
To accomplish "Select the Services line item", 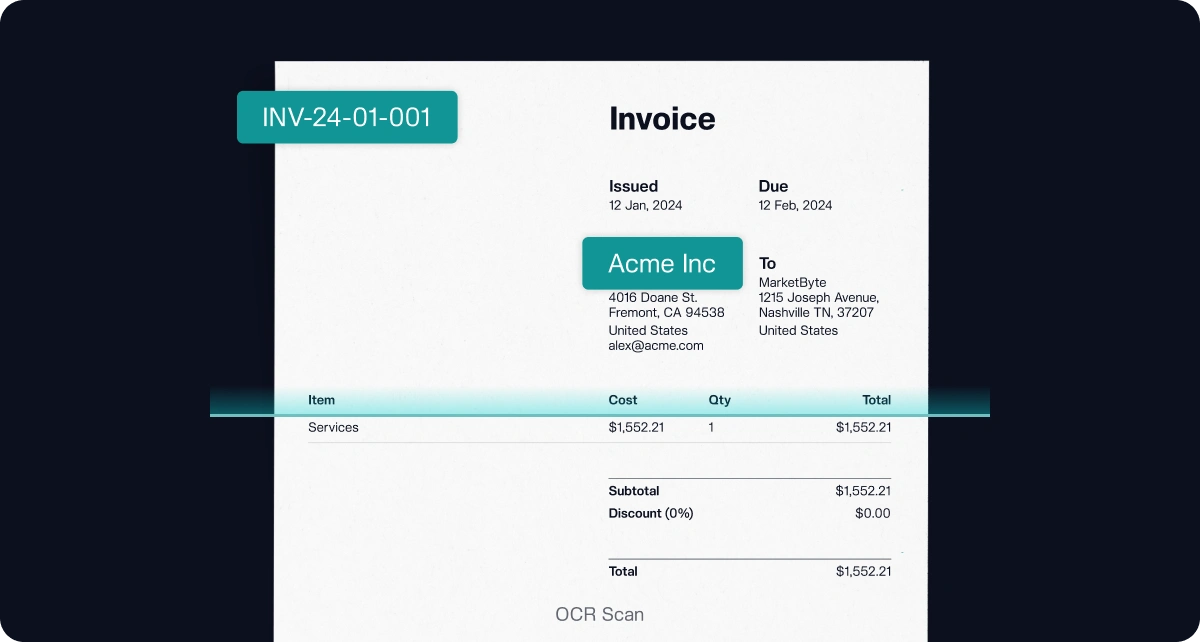I will pyautogui.click(x=333, y=427).
